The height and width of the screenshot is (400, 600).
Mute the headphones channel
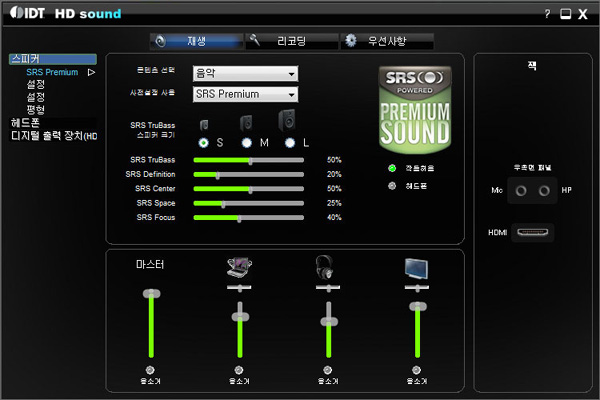tap(328, 370)
